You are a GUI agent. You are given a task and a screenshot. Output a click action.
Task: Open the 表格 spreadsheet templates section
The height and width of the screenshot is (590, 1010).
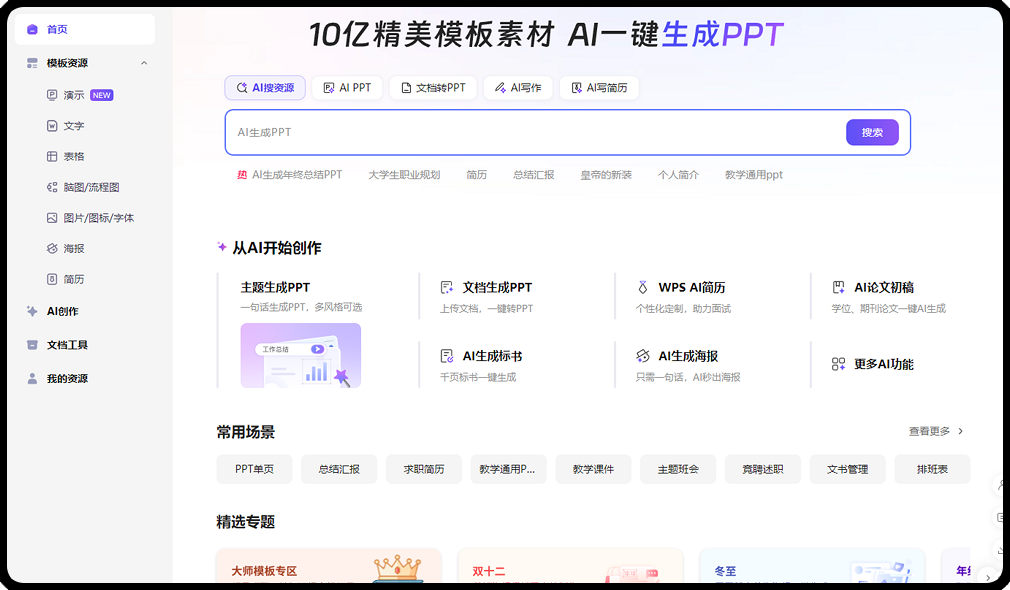pos(66,156)
